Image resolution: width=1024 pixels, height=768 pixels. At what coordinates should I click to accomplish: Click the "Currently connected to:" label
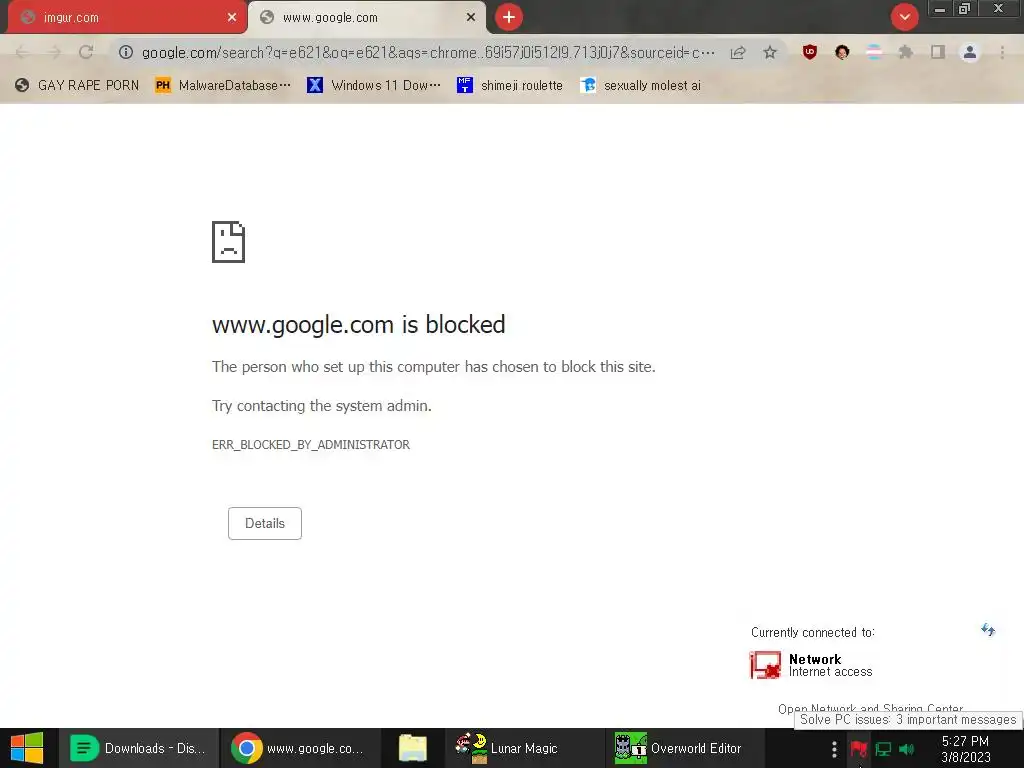click(812, 632)
